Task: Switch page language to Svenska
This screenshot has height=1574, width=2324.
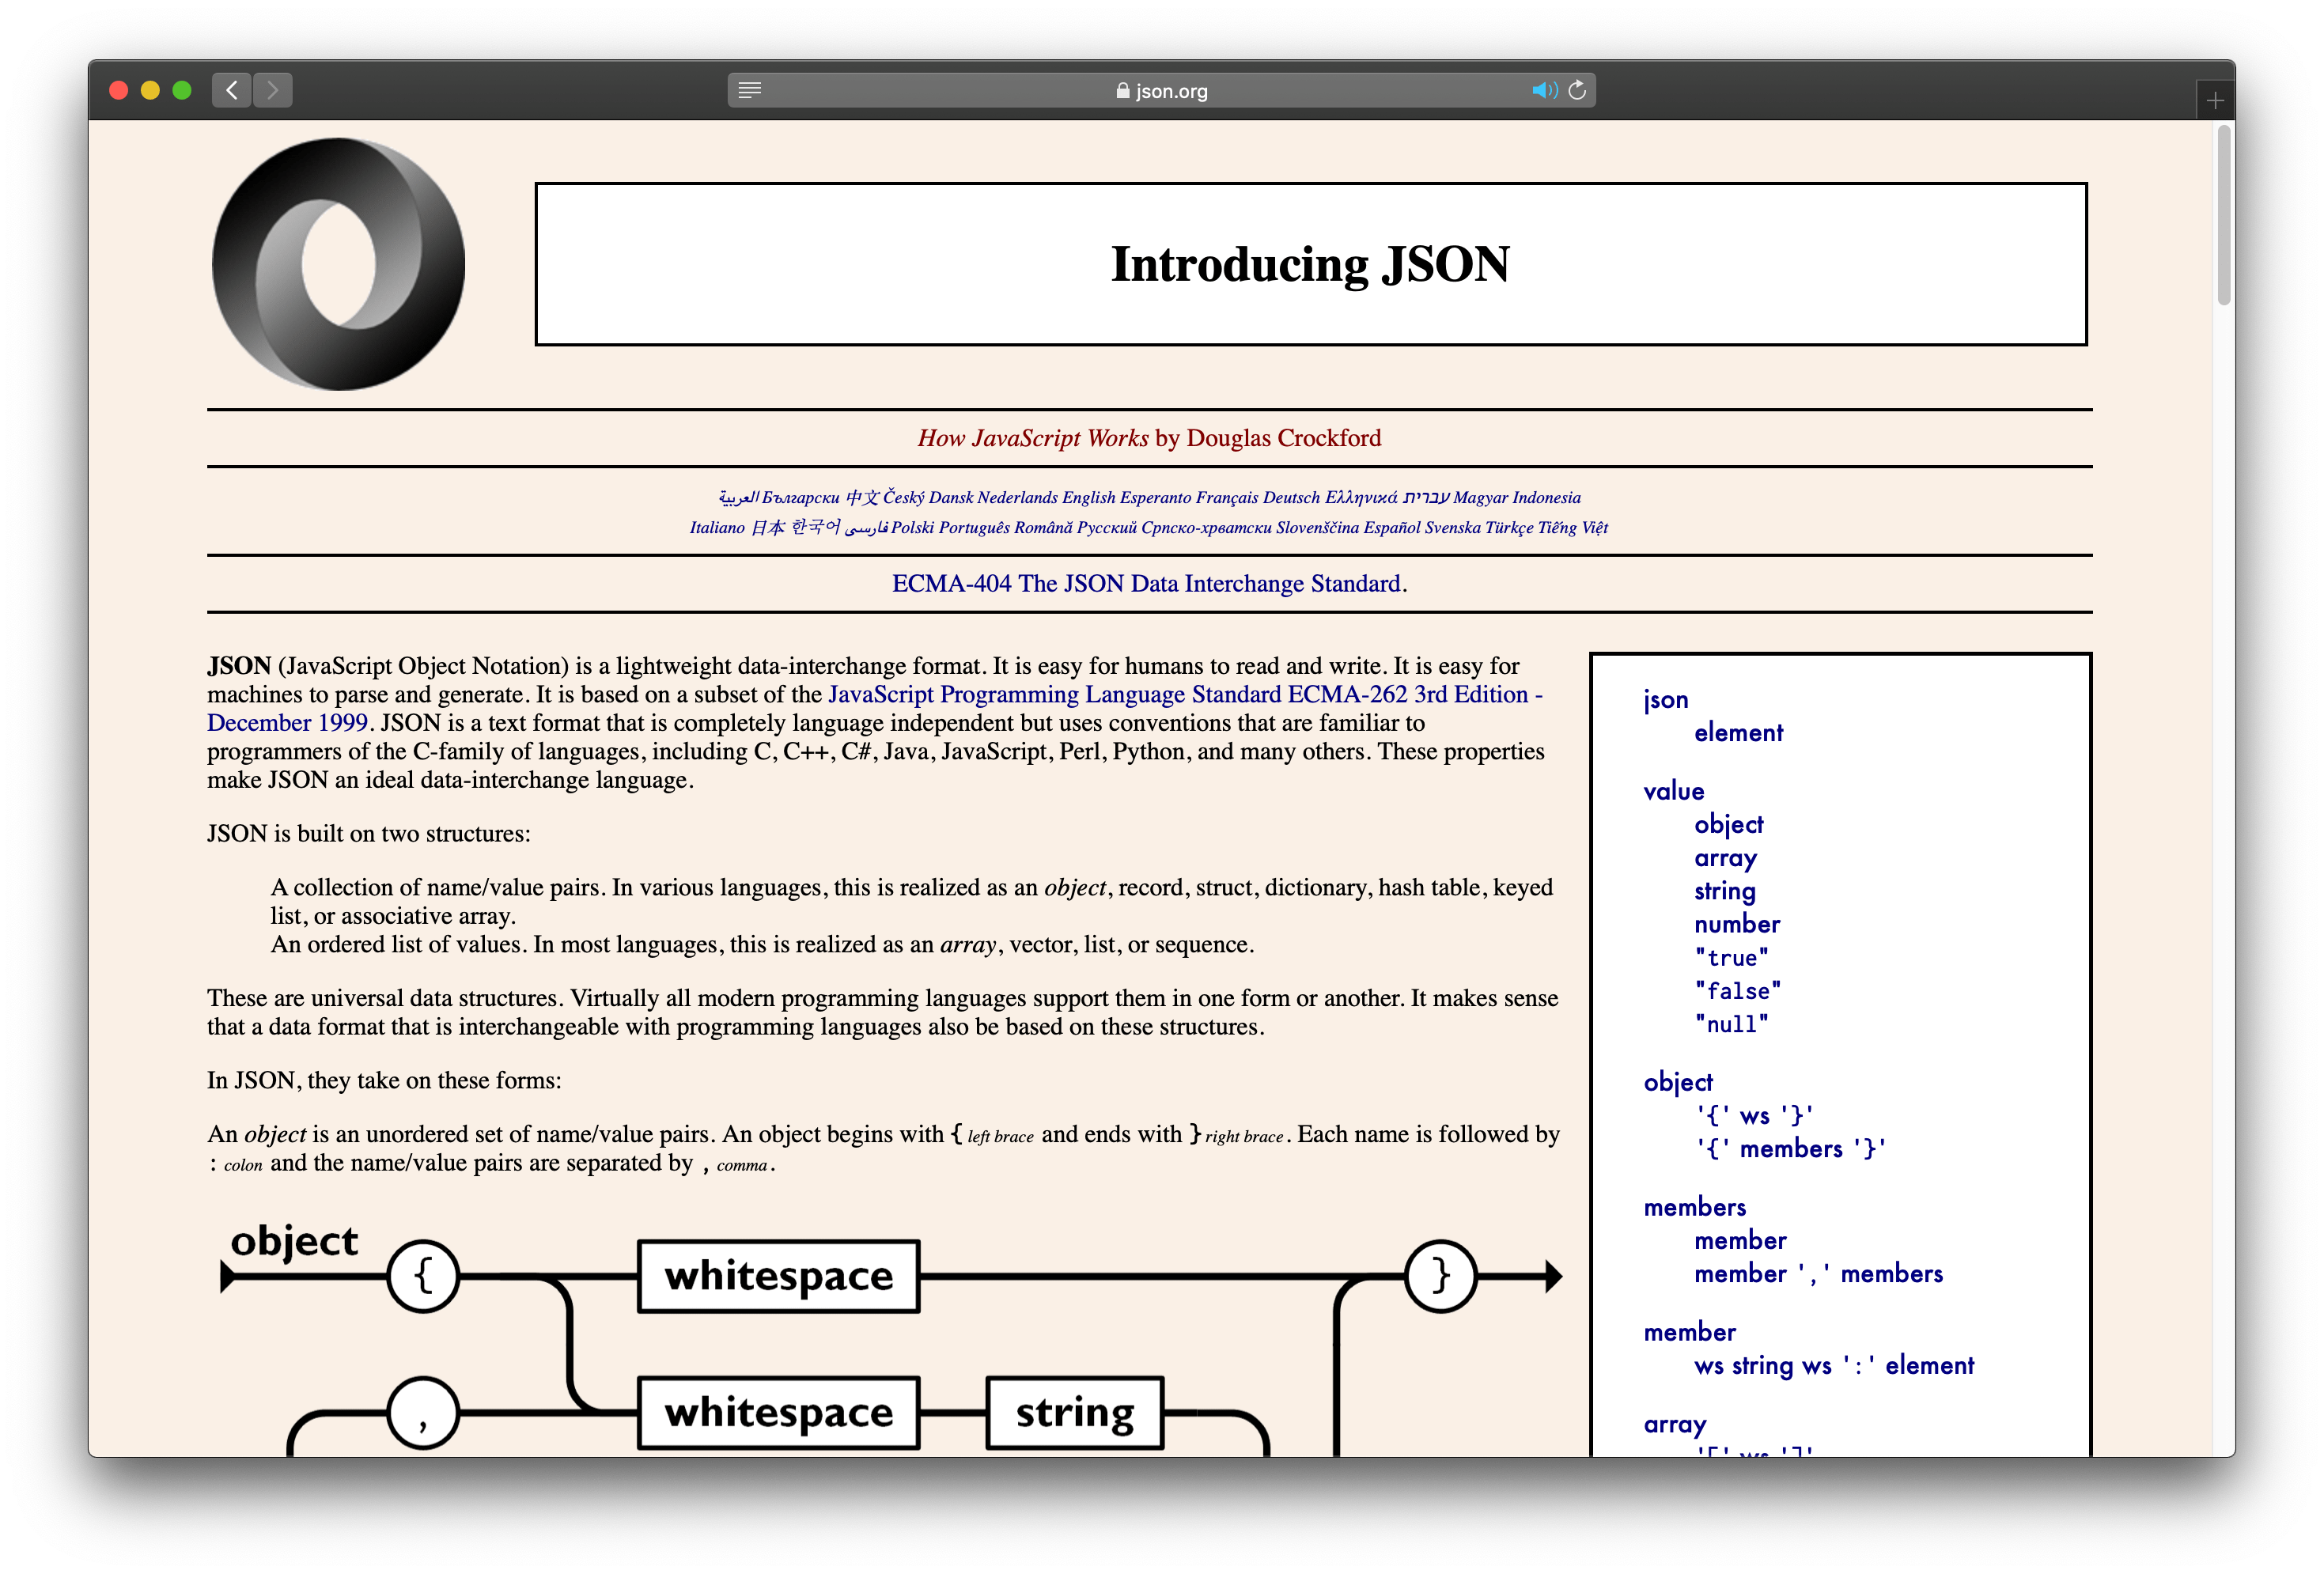Action: click(1452, 528)
